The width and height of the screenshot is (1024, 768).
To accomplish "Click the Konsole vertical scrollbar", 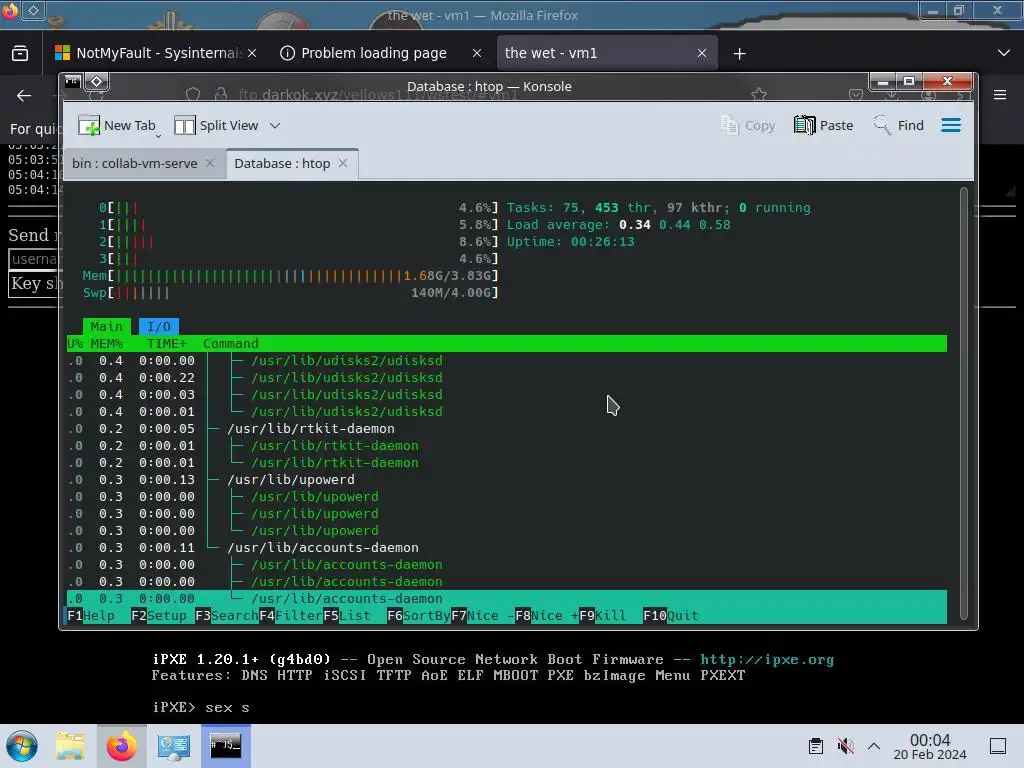I will 963,403.
